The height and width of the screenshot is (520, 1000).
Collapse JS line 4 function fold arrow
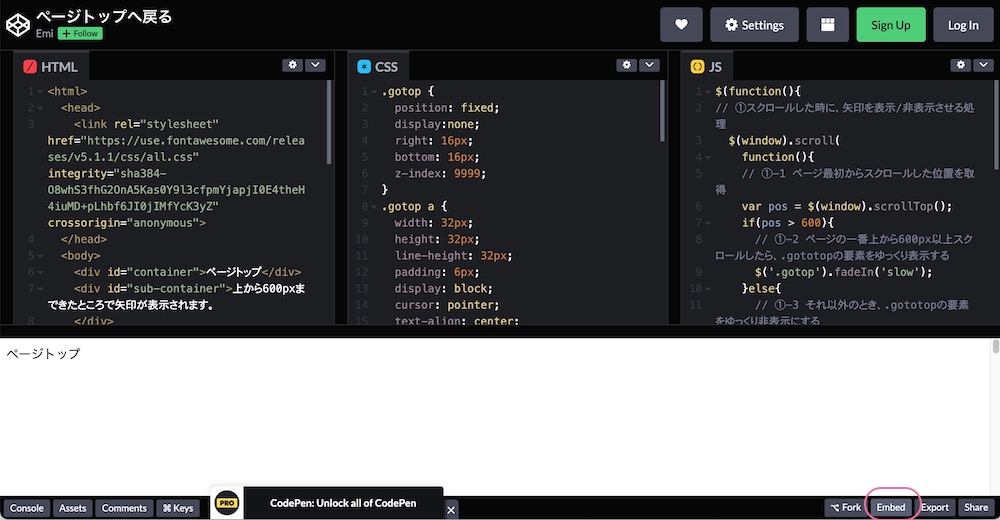[x=708, y=158]
